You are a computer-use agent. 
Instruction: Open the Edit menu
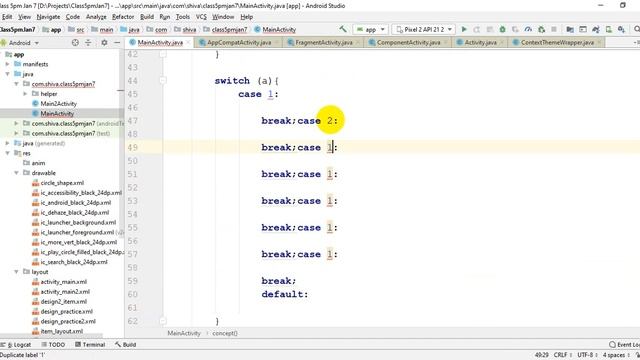tap(7, 17)
